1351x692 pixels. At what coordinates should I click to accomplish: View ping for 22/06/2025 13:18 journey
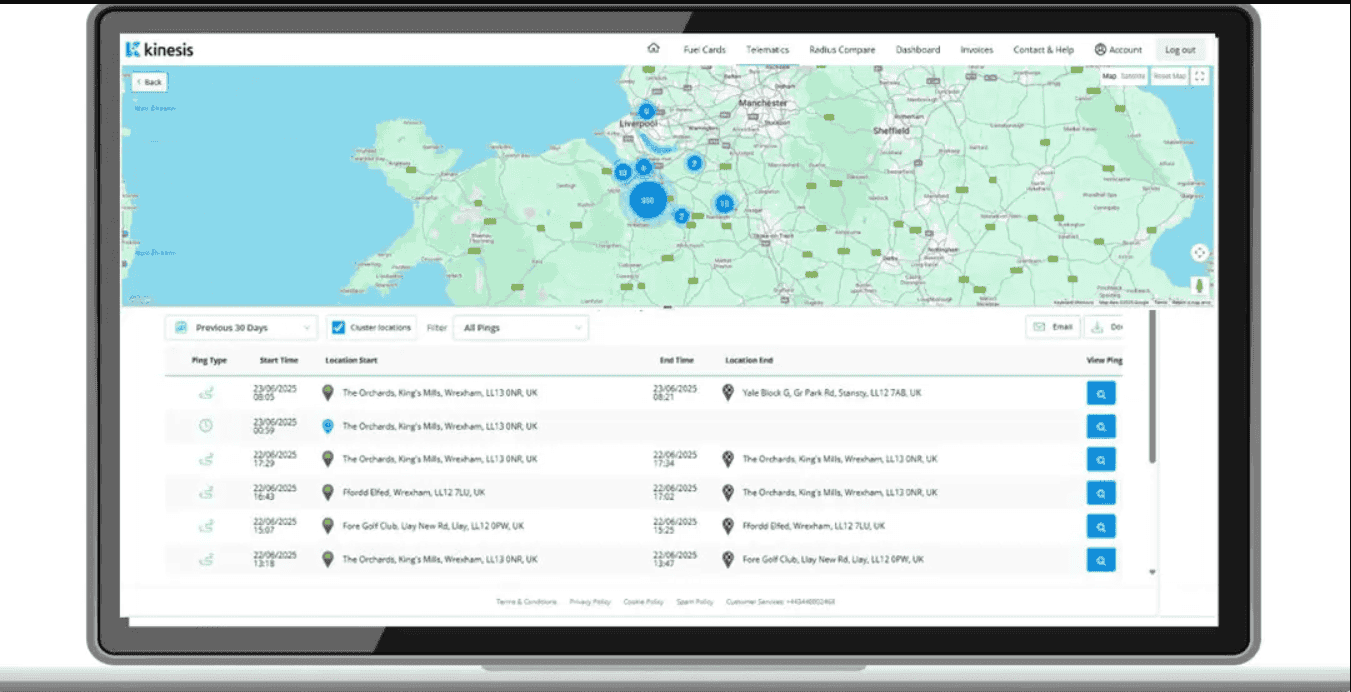(x=1101, y=560)
